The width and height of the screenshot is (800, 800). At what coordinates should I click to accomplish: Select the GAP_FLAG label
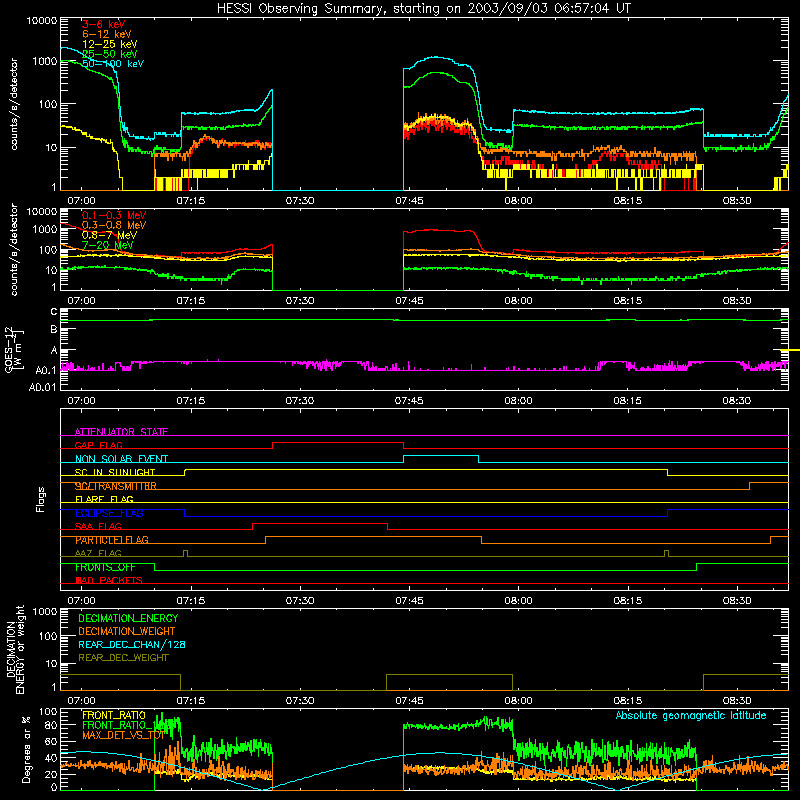[x=98, y=445]
